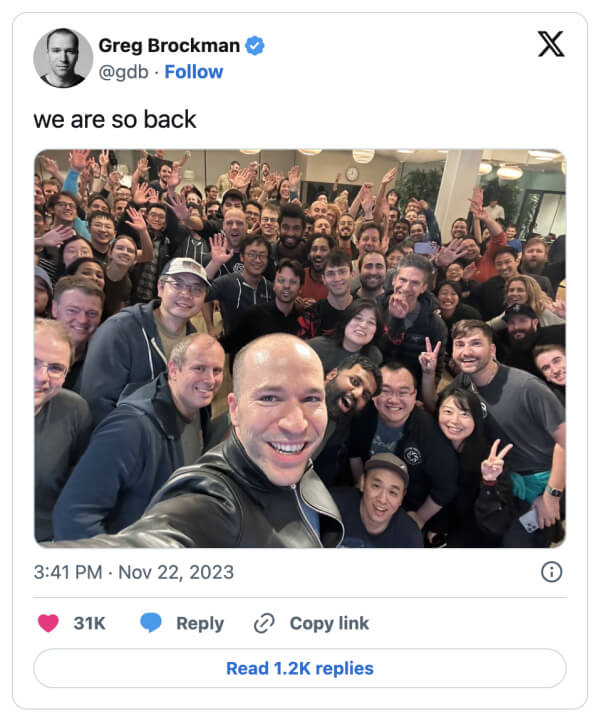Image resolution: width=600 pixels, height=719 pixels.
Task: Click the 3:41 PM time text
Action: tap(68, 572)
